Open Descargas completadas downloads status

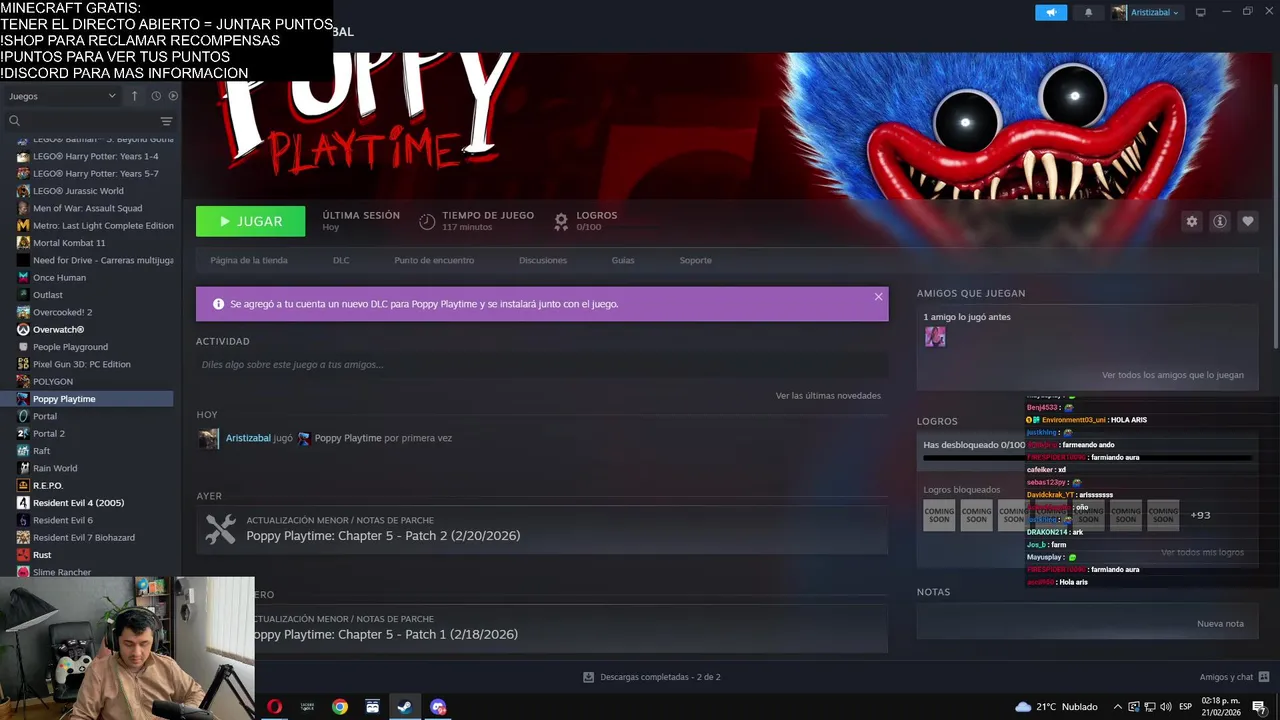coord(651,677)
